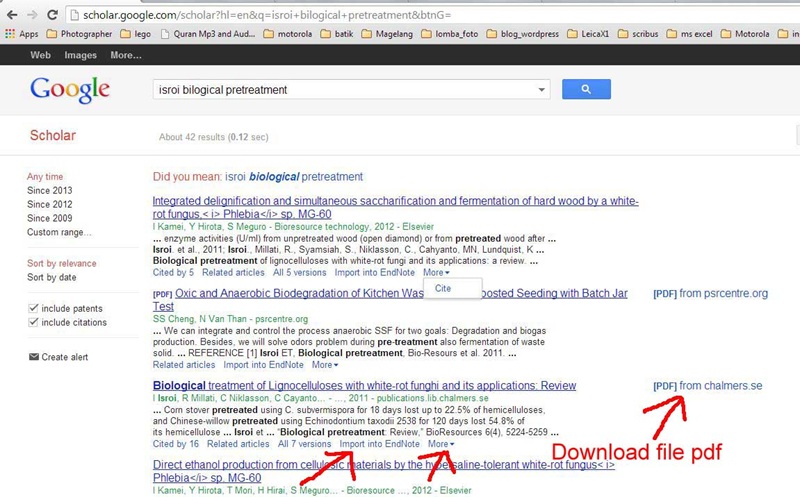
Task: Reload the page with the refresh icon
Action: 52,15
